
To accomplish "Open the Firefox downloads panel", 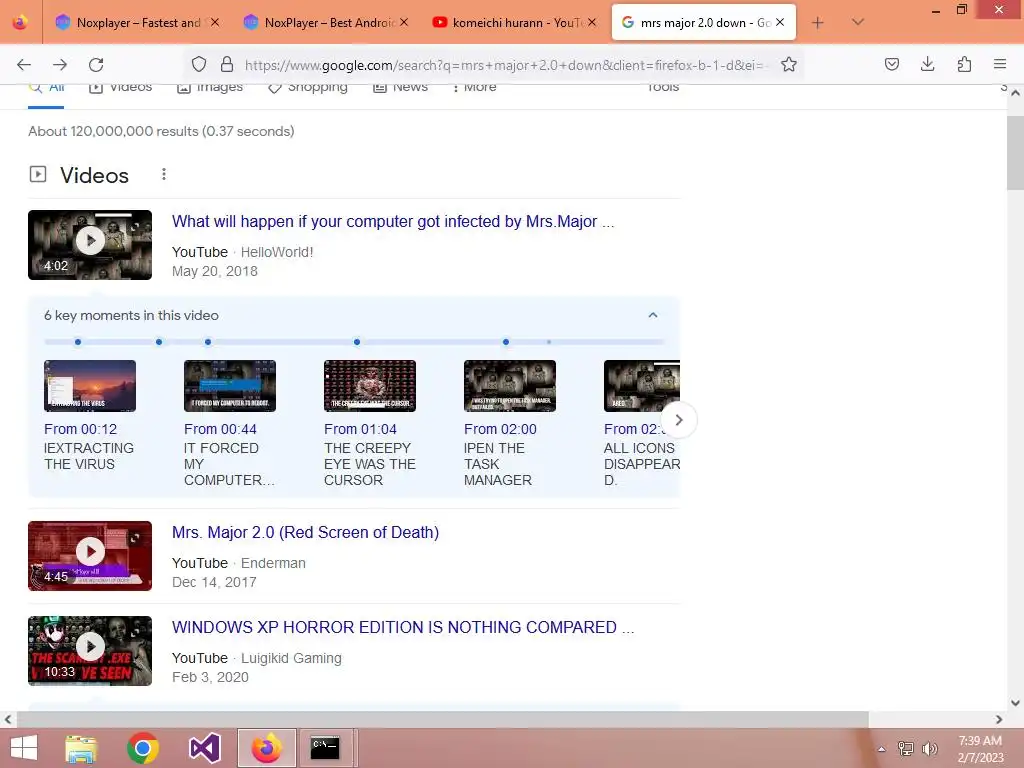I will [x=927, y=64].
